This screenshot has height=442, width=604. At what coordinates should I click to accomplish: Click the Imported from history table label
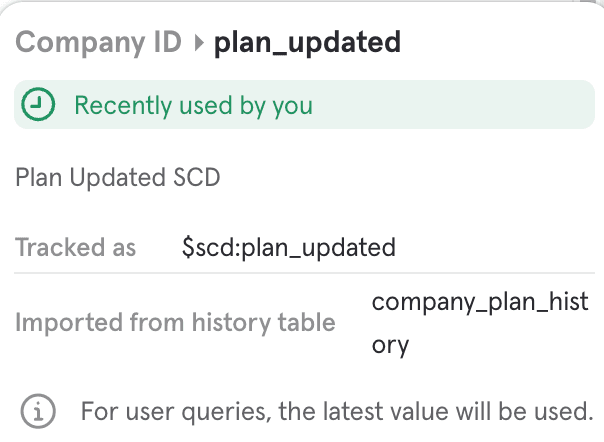click(175, 322)
